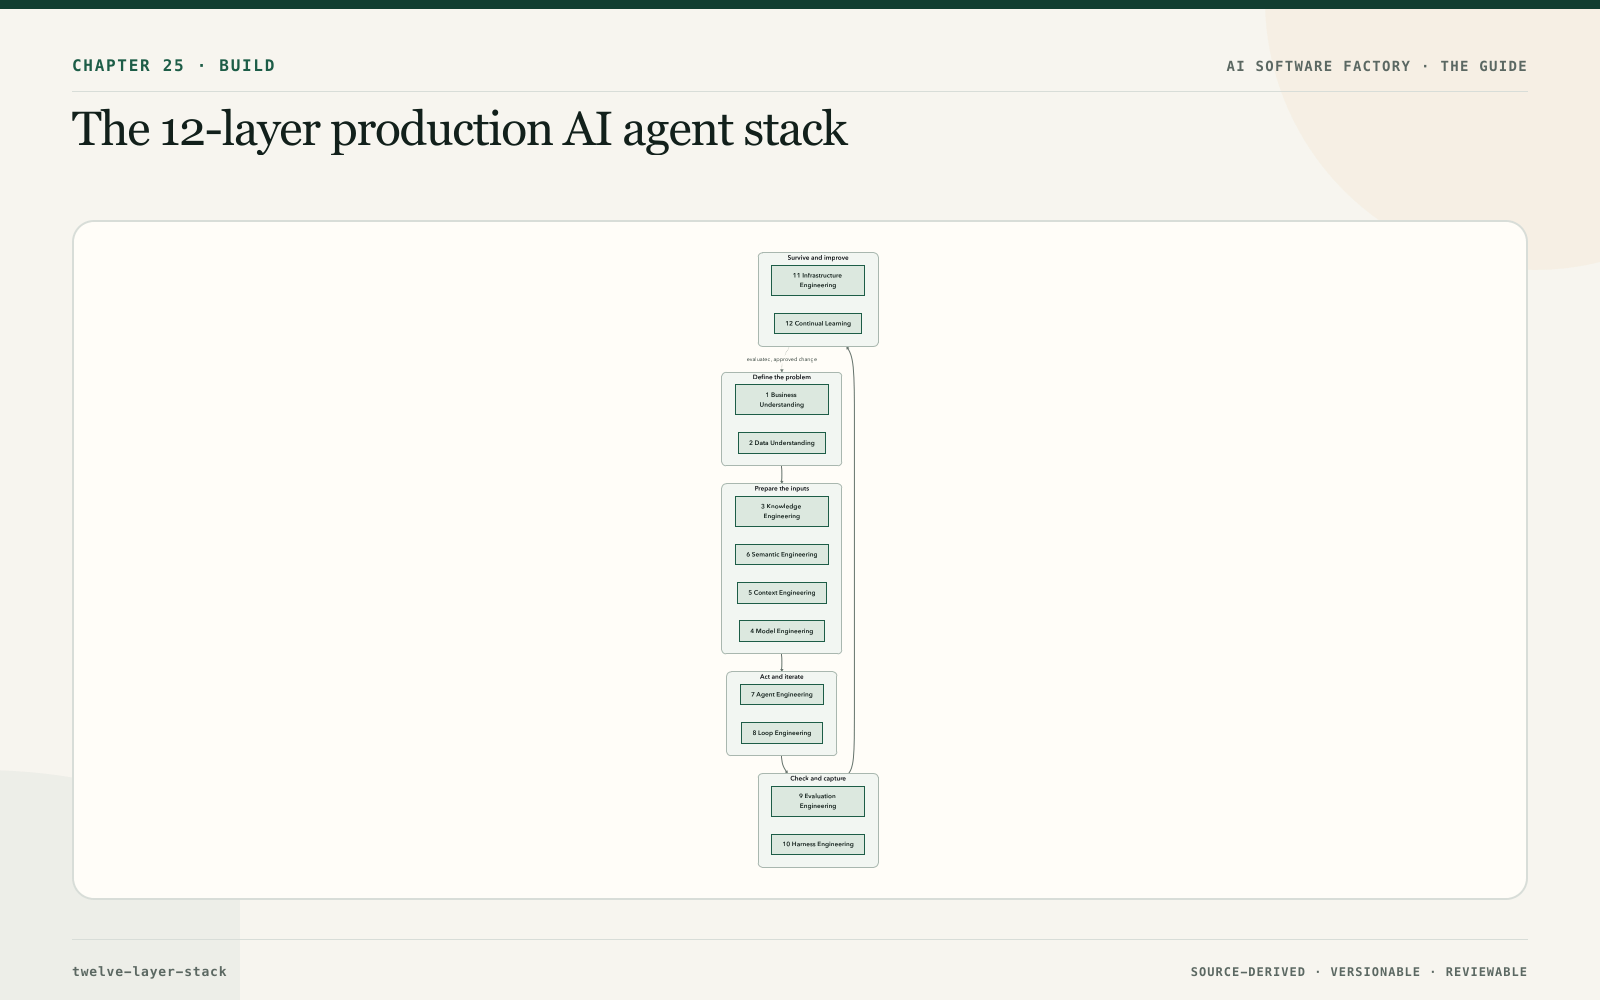Click the '3 Knowledge Engineering' node
The height and width of the screenshot is (1000, 1600).
click(x=781, y=511)
